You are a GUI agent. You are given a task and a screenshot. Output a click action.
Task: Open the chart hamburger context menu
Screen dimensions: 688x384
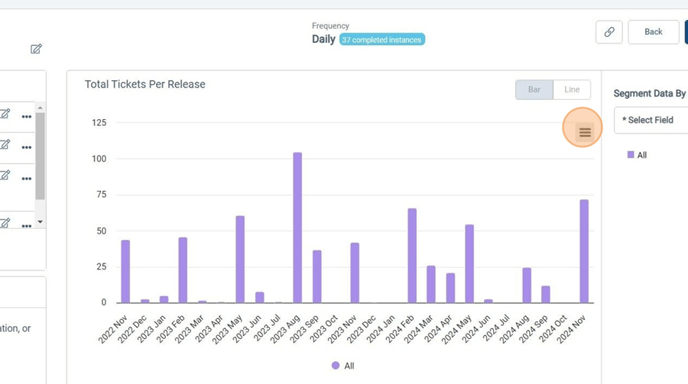(585, 132)
